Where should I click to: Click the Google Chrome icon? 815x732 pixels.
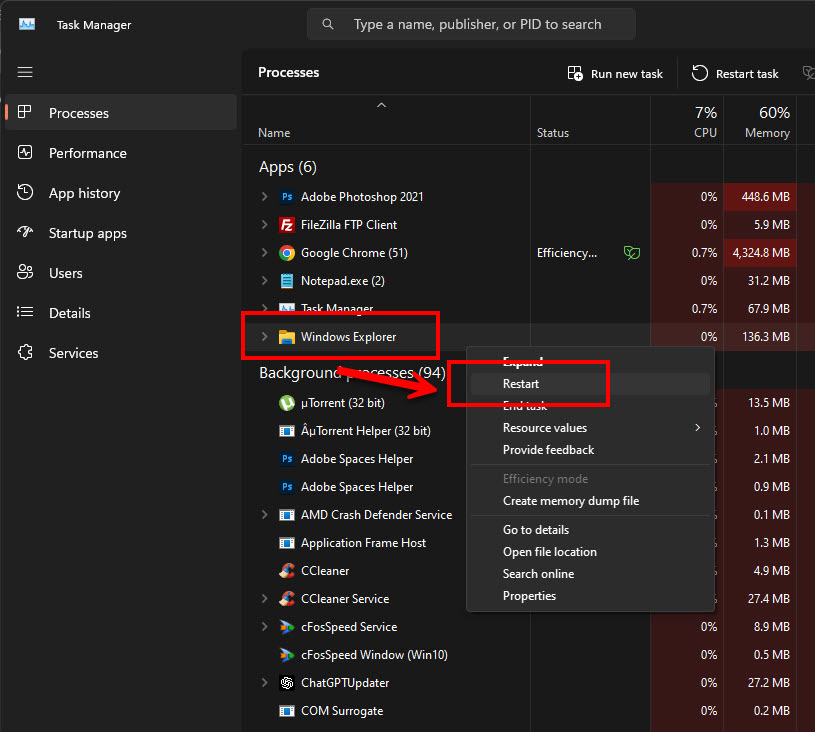(x=287, y=253)
